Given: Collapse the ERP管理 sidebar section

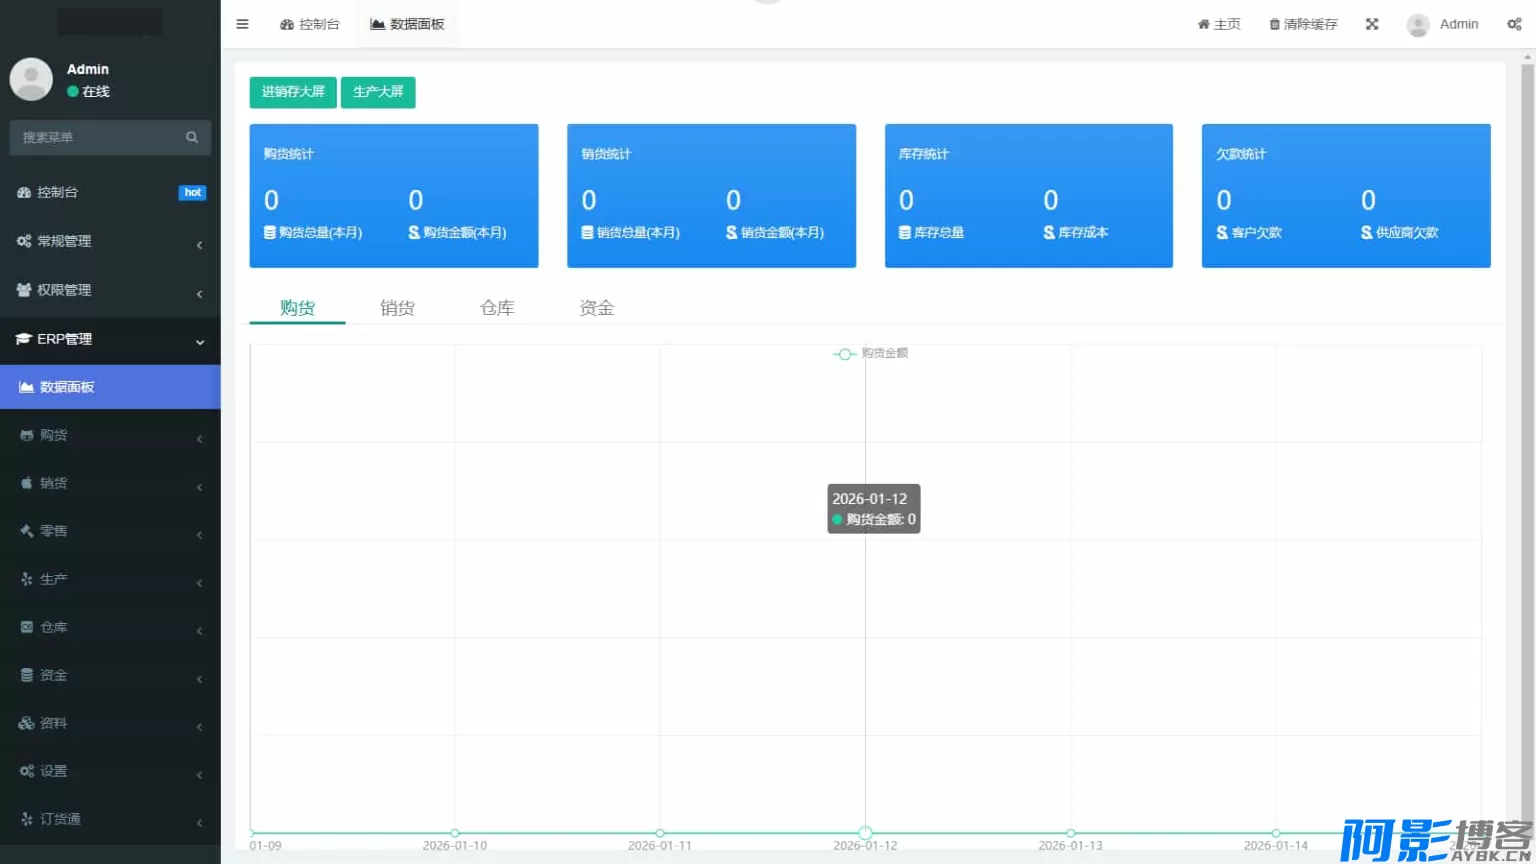Looking at the screenshot, I should [x=110, y=339].
